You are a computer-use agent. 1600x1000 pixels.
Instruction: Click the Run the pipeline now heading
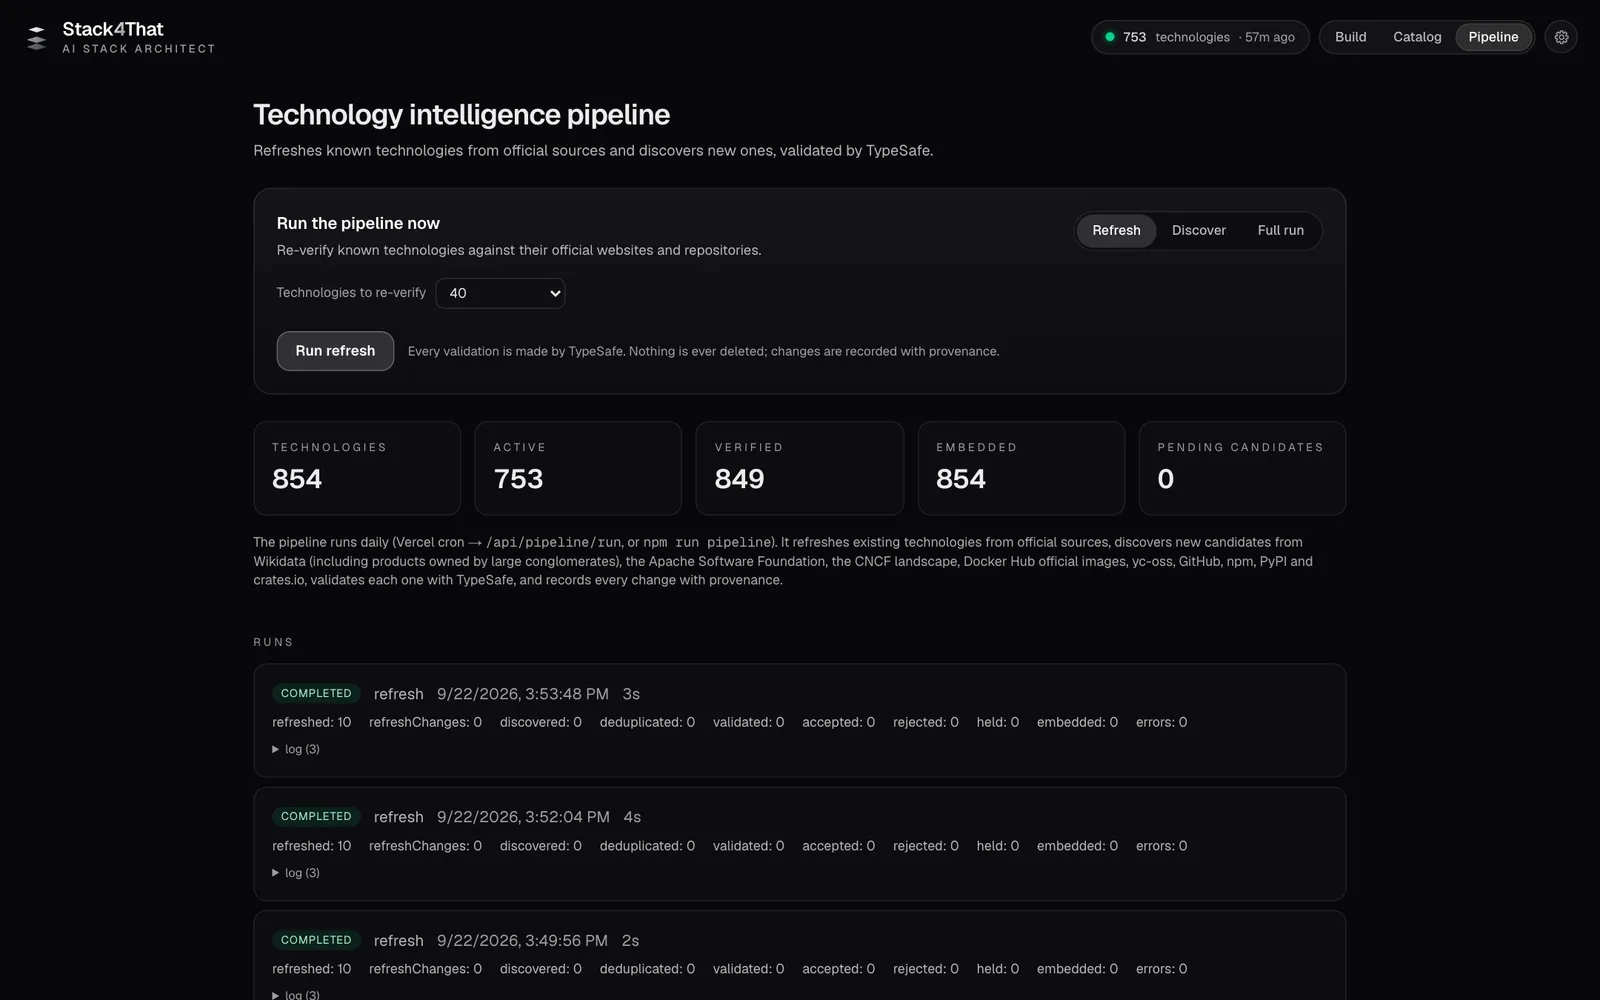(358, 223)
